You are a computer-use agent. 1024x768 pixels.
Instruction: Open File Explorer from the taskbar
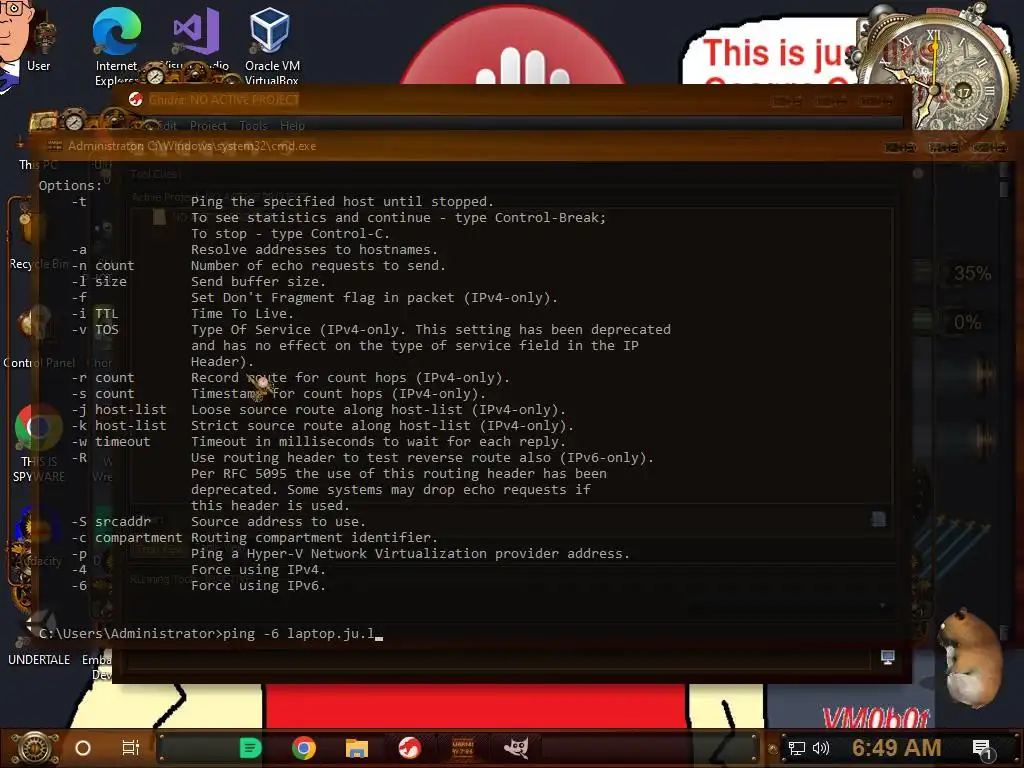click(x=357, y=748)
